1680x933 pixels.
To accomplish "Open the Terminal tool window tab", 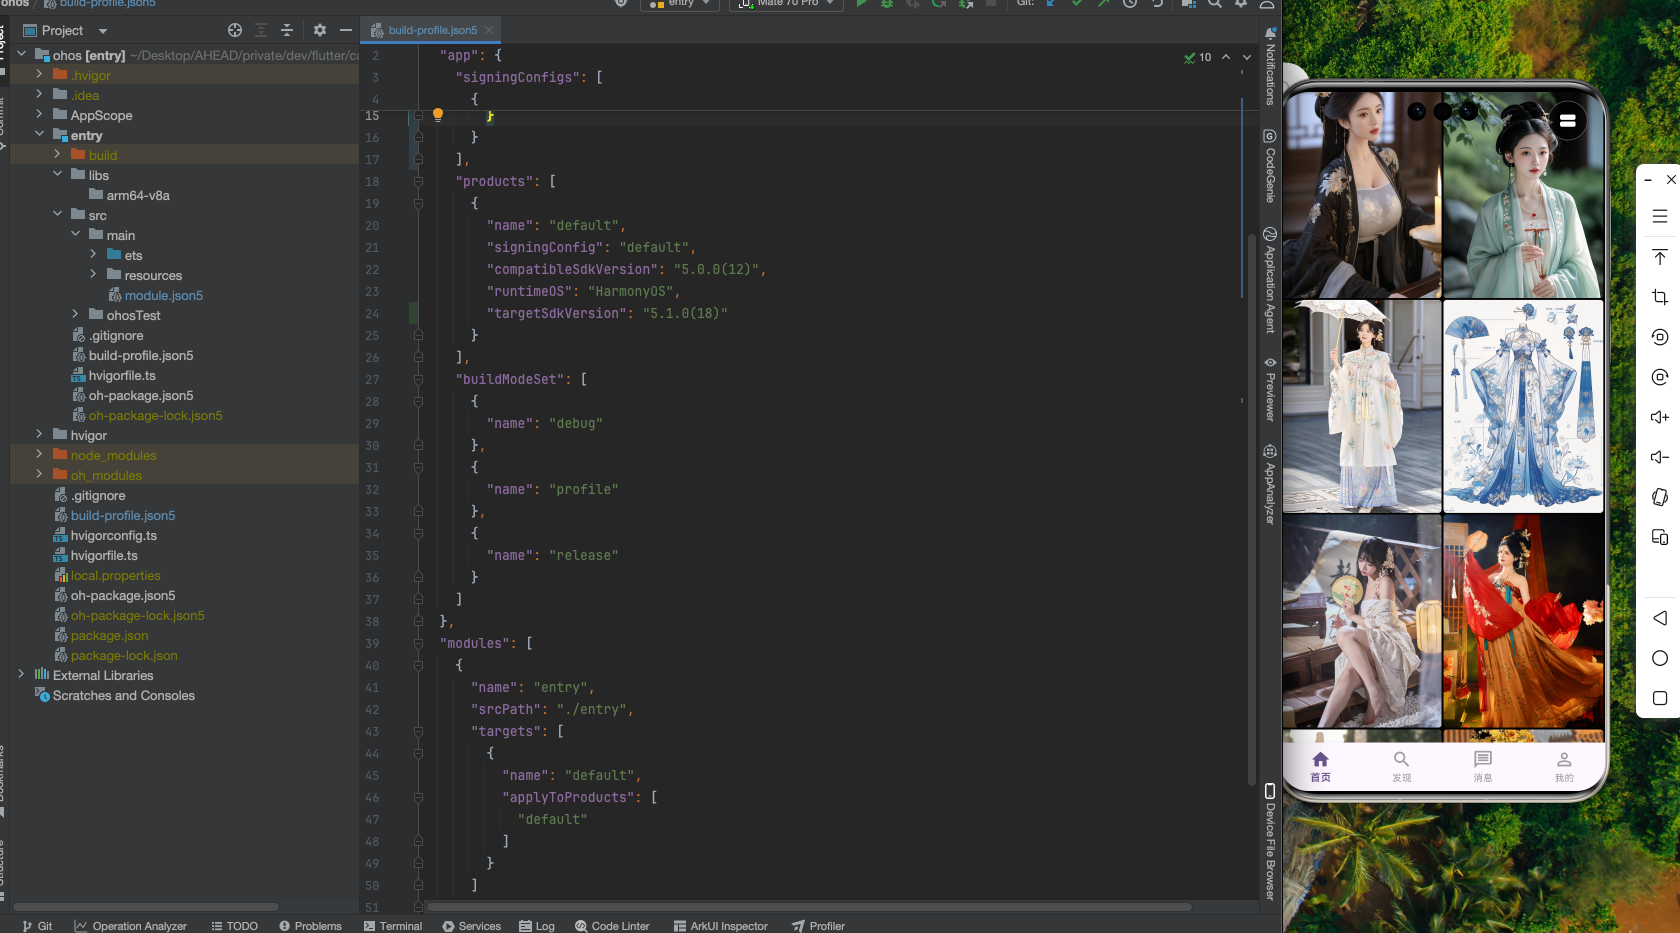I will coord(392,926).
